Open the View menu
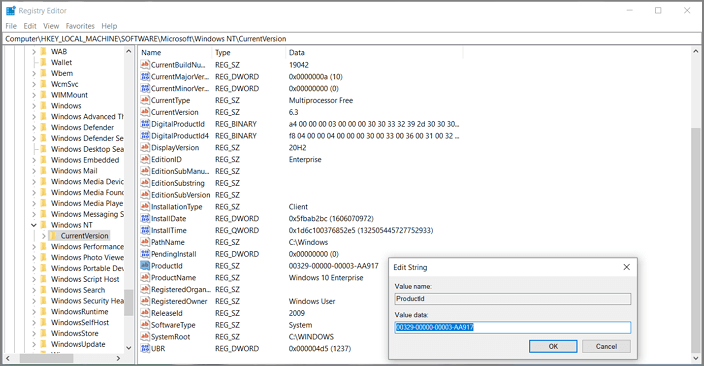The height and width of the screenshot is (366, 704). click(51, 26)
